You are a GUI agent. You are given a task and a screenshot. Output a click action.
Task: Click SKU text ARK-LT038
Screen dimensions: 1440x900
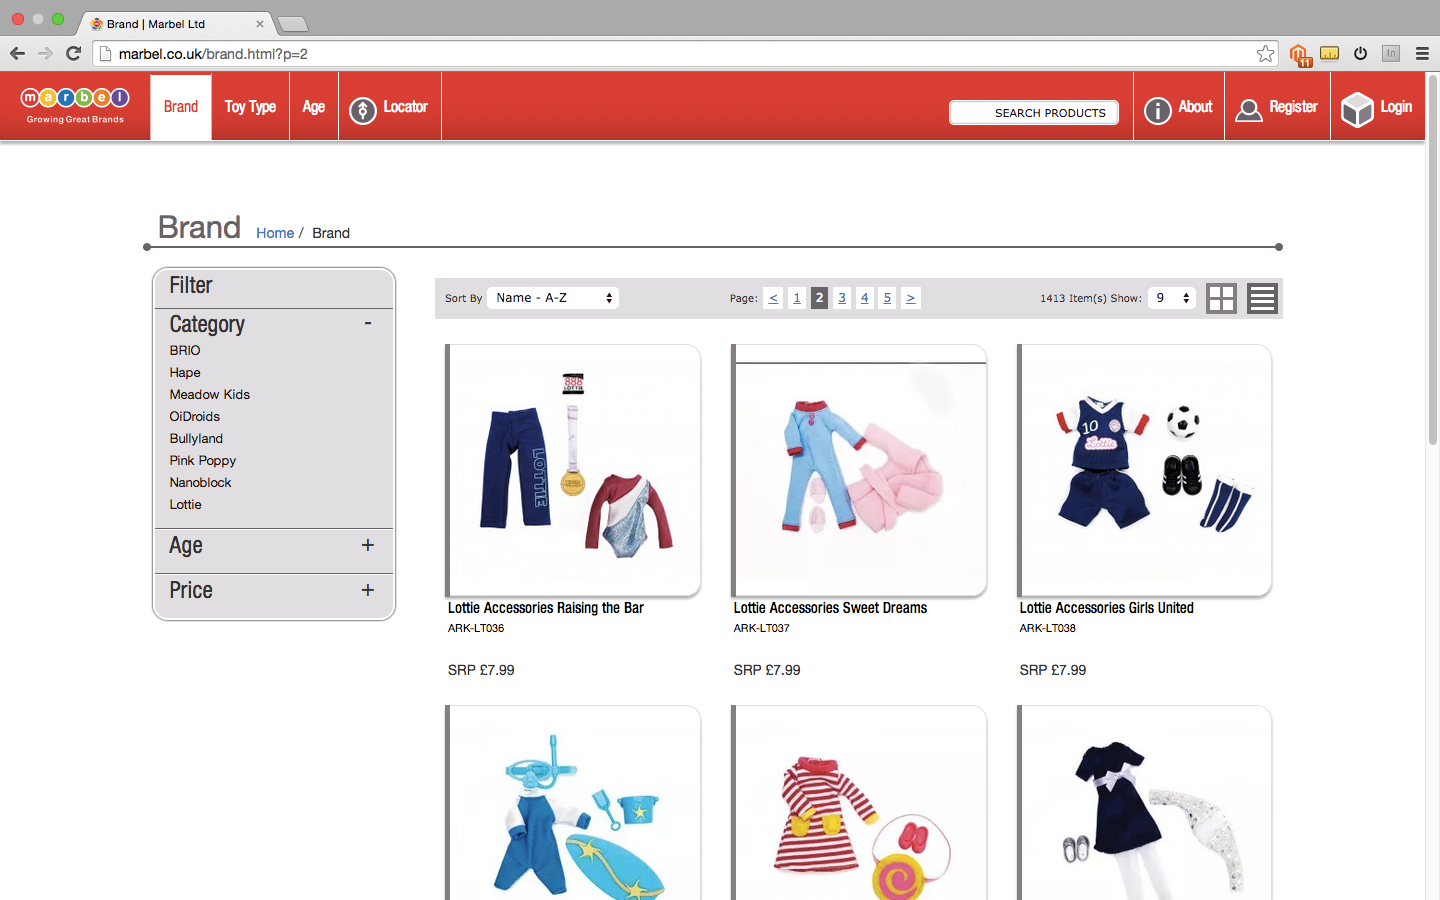tap(1048, 628)
